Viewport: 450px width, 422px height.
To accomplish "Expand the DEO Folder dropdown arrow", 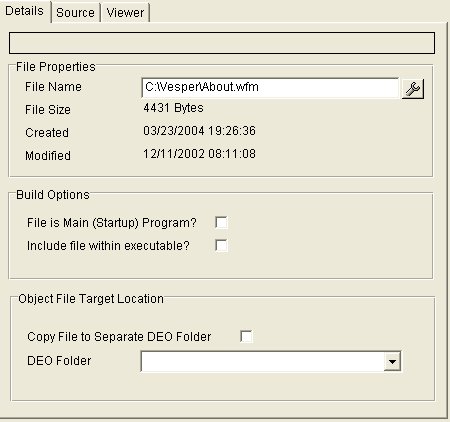I will coord(392,361).
